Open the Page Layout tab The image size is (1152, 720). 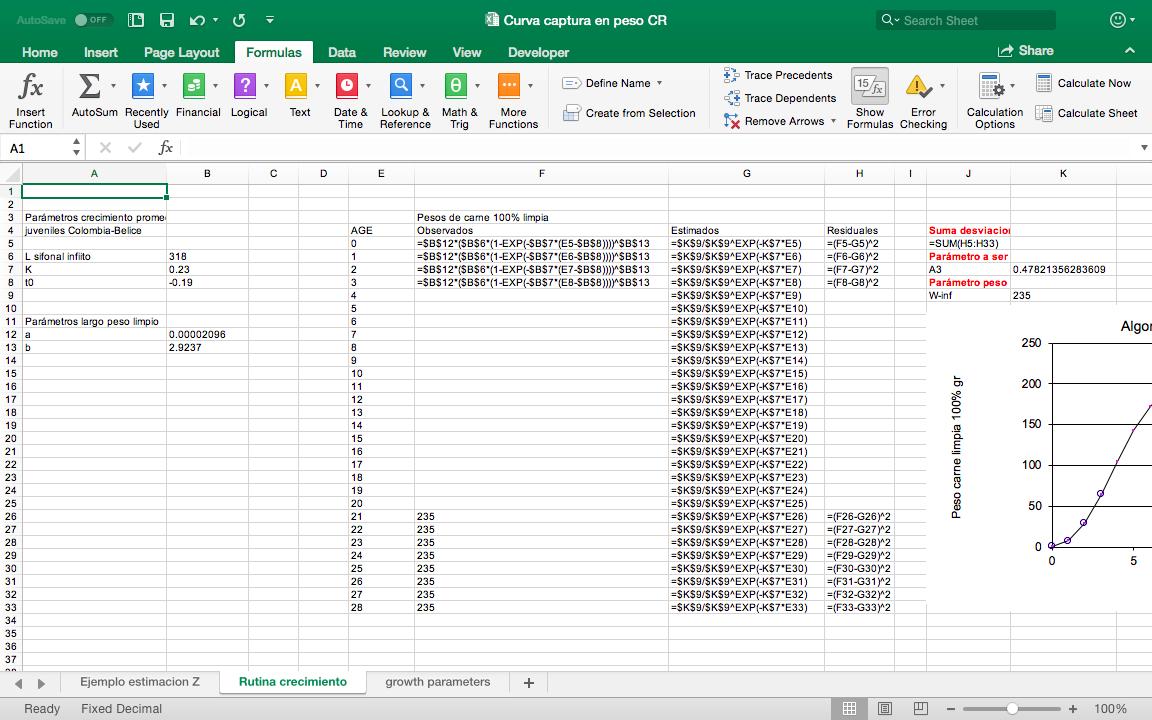(181, 52)
